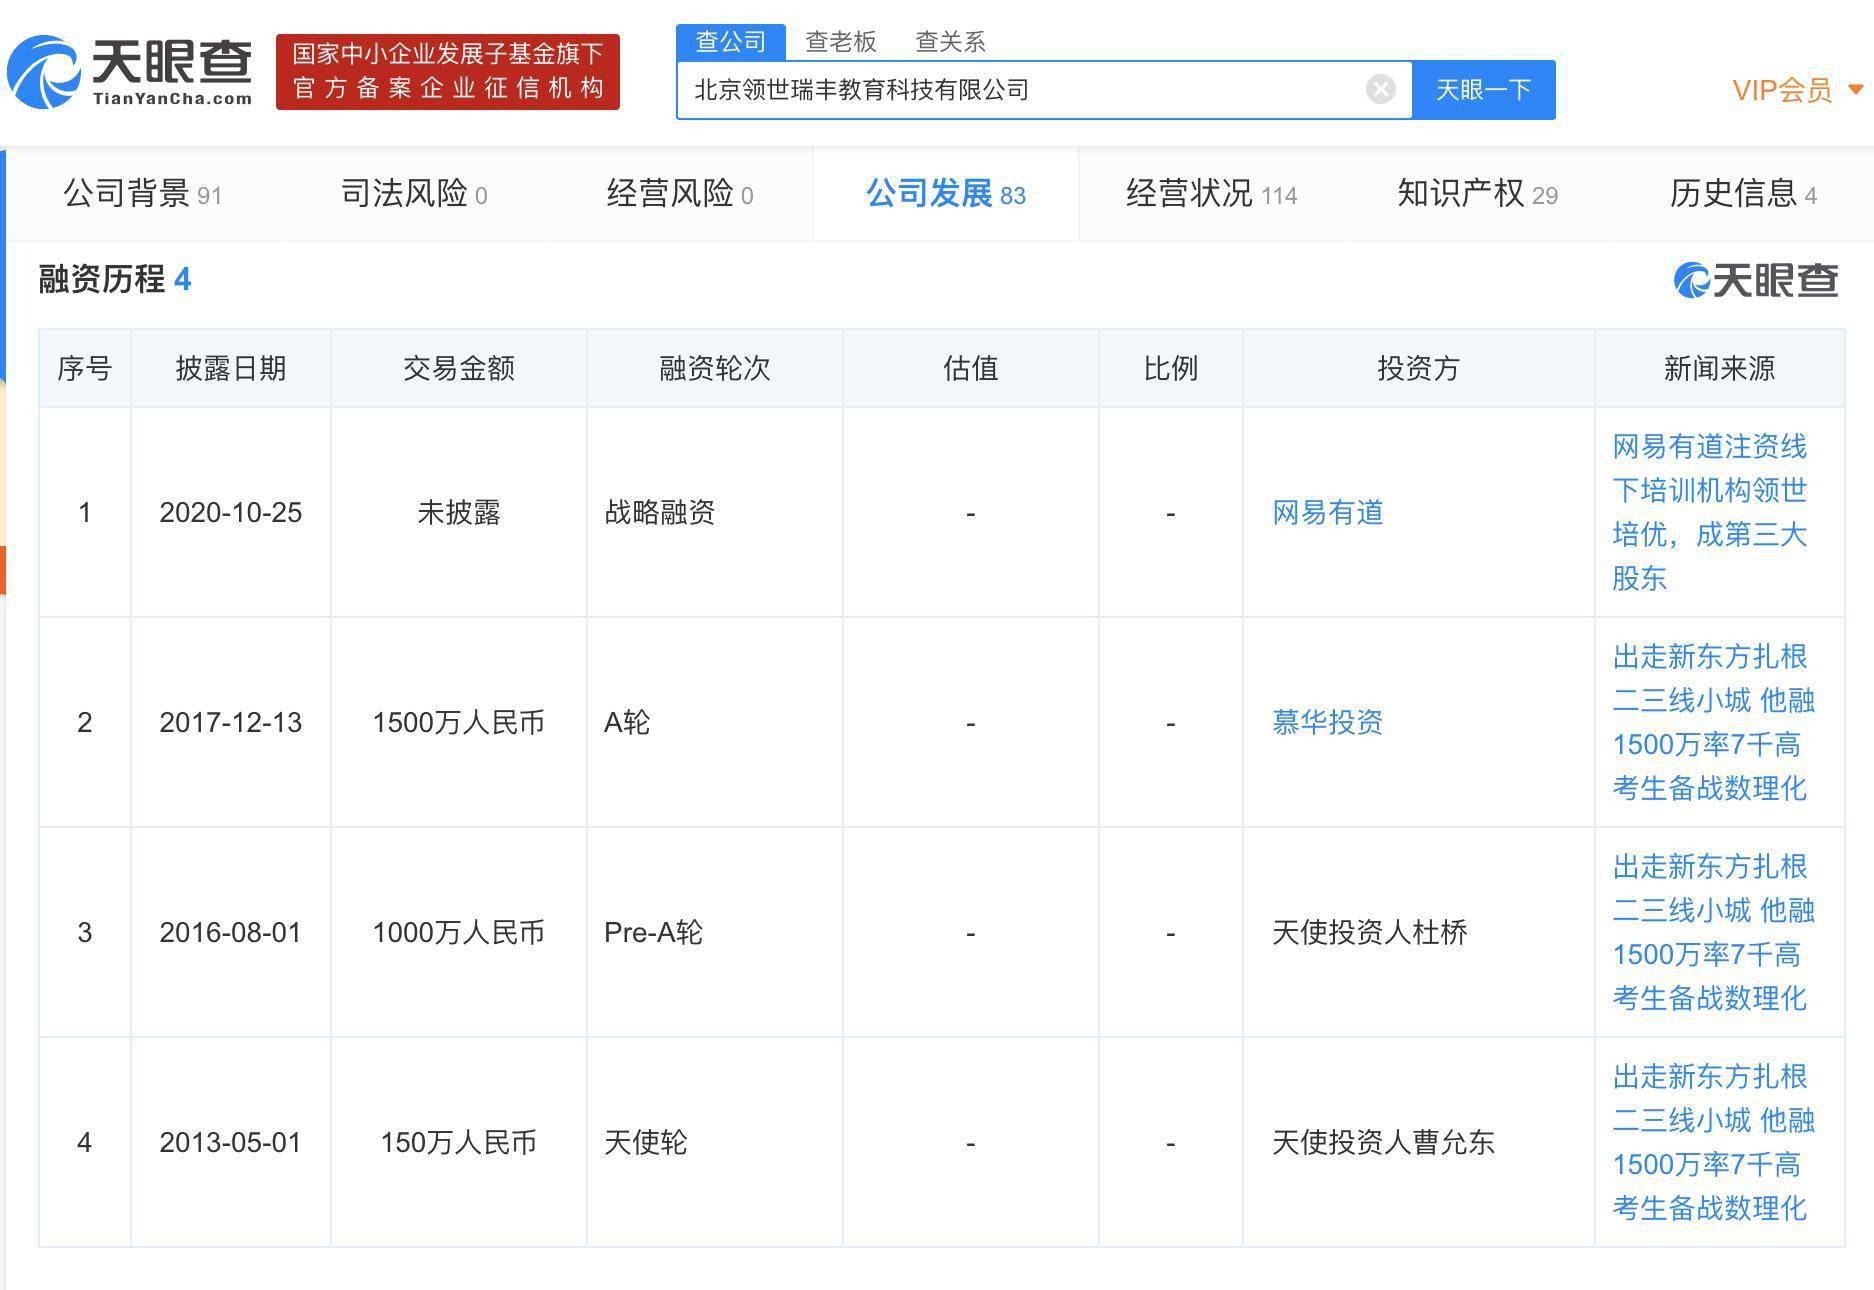Click inside the company name search field
The width and height of the screenshot is (1874, 1290).
(1020, 90)
